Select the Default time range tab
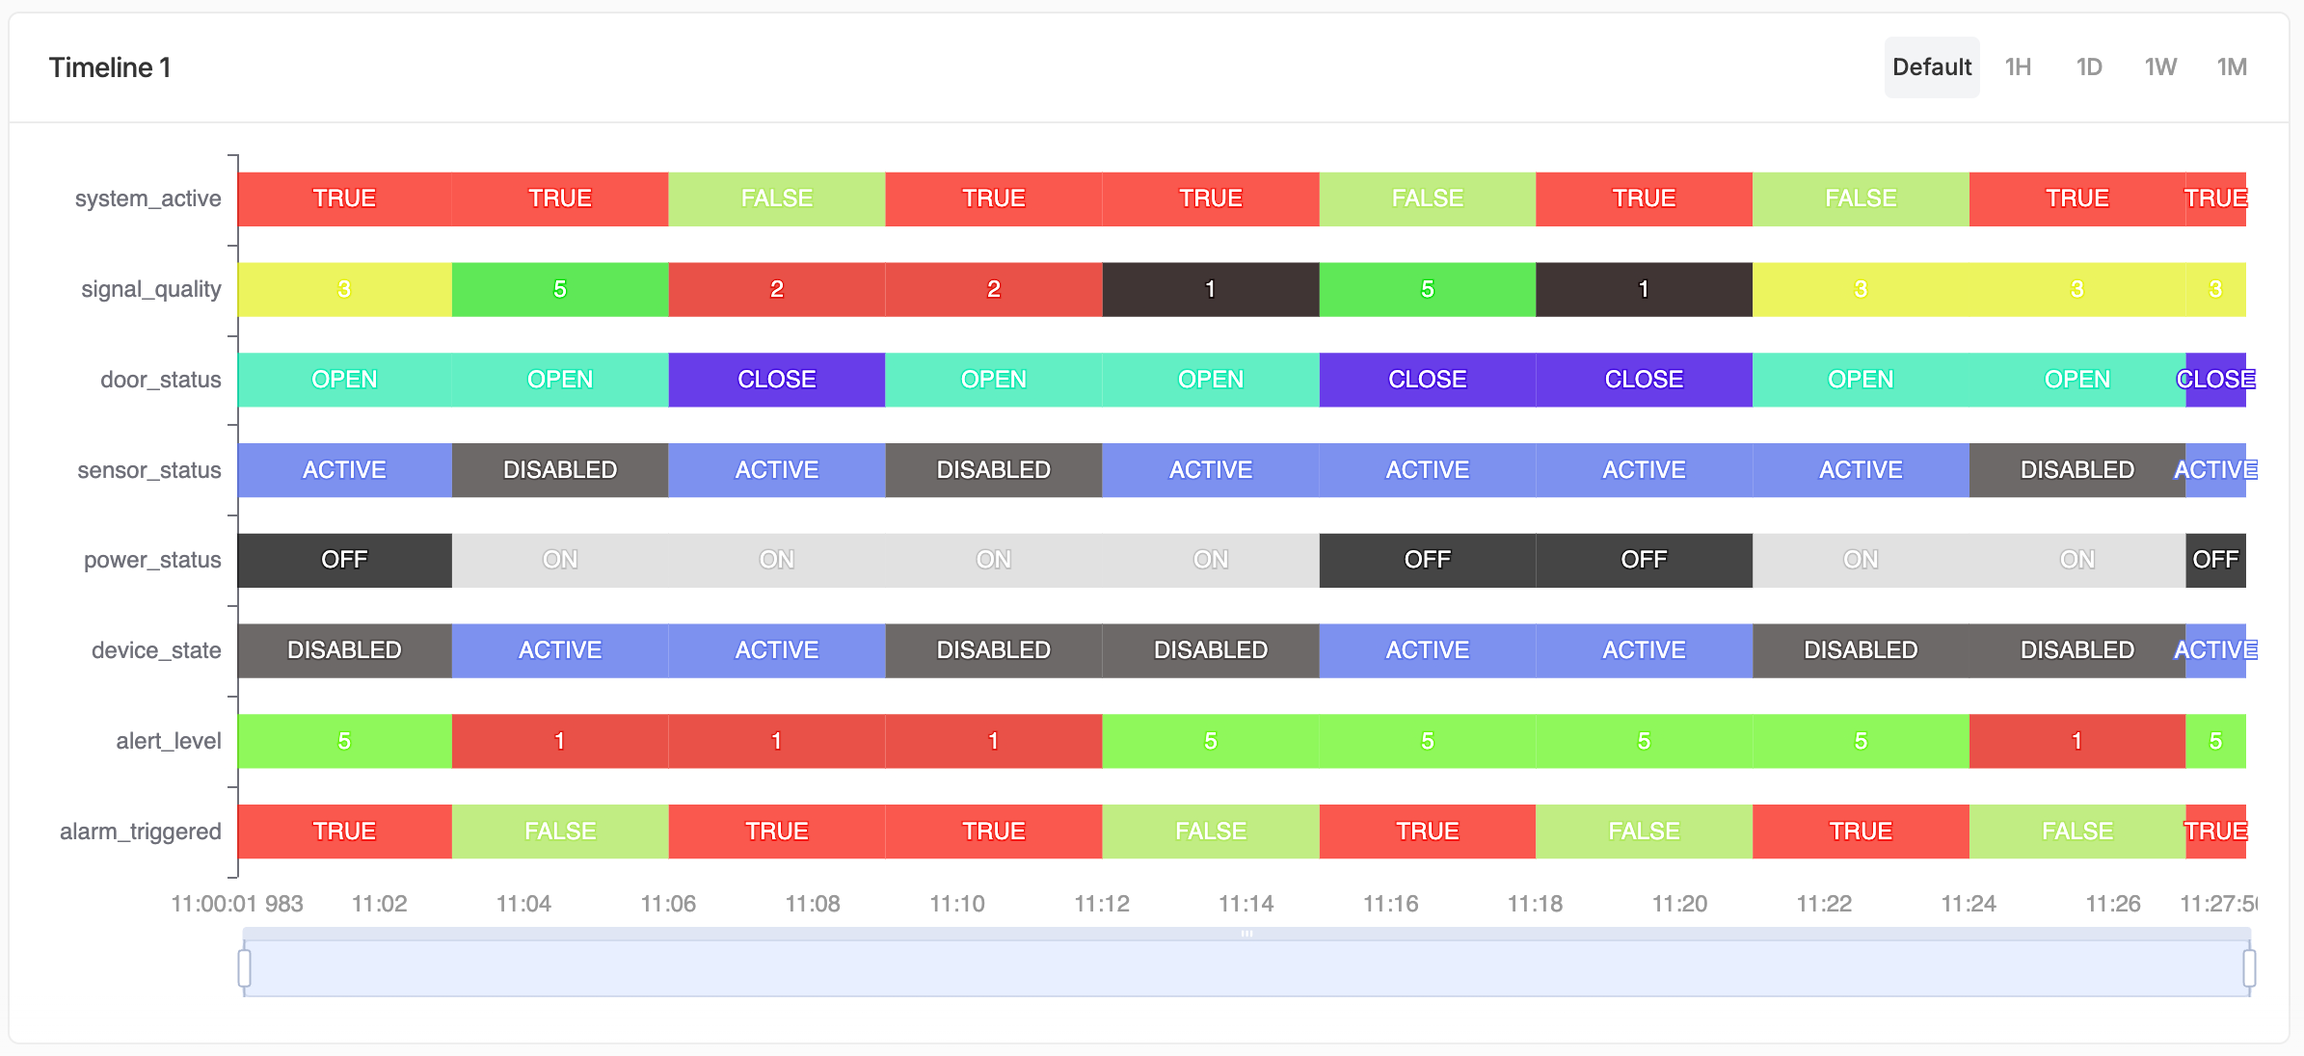Viewport: 2304px width, 1056px height. tap(1931, 67)
